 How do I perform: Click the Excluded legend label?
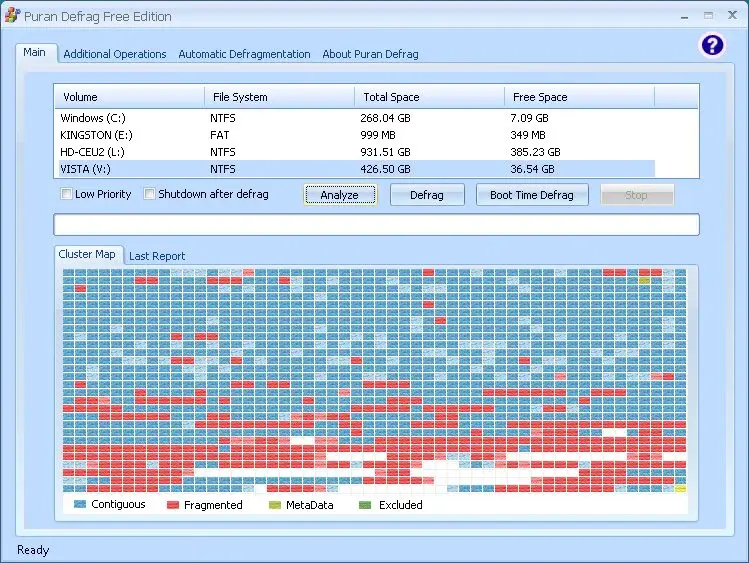click(x=400, y=505)
